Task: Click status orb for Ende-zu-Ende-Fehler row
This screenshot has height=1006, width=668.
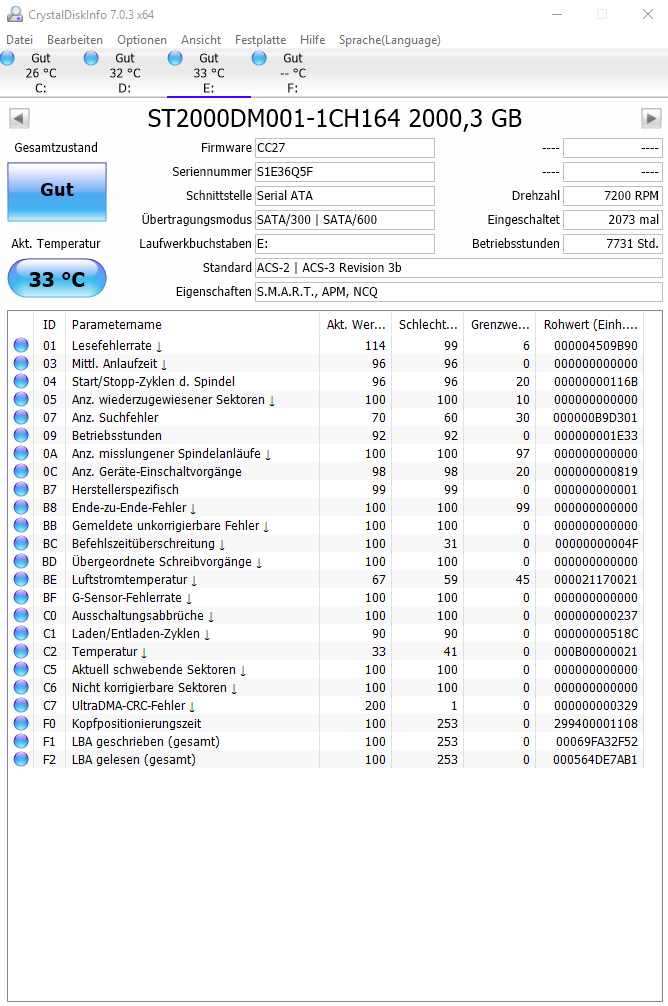Action: coord(21,507)
